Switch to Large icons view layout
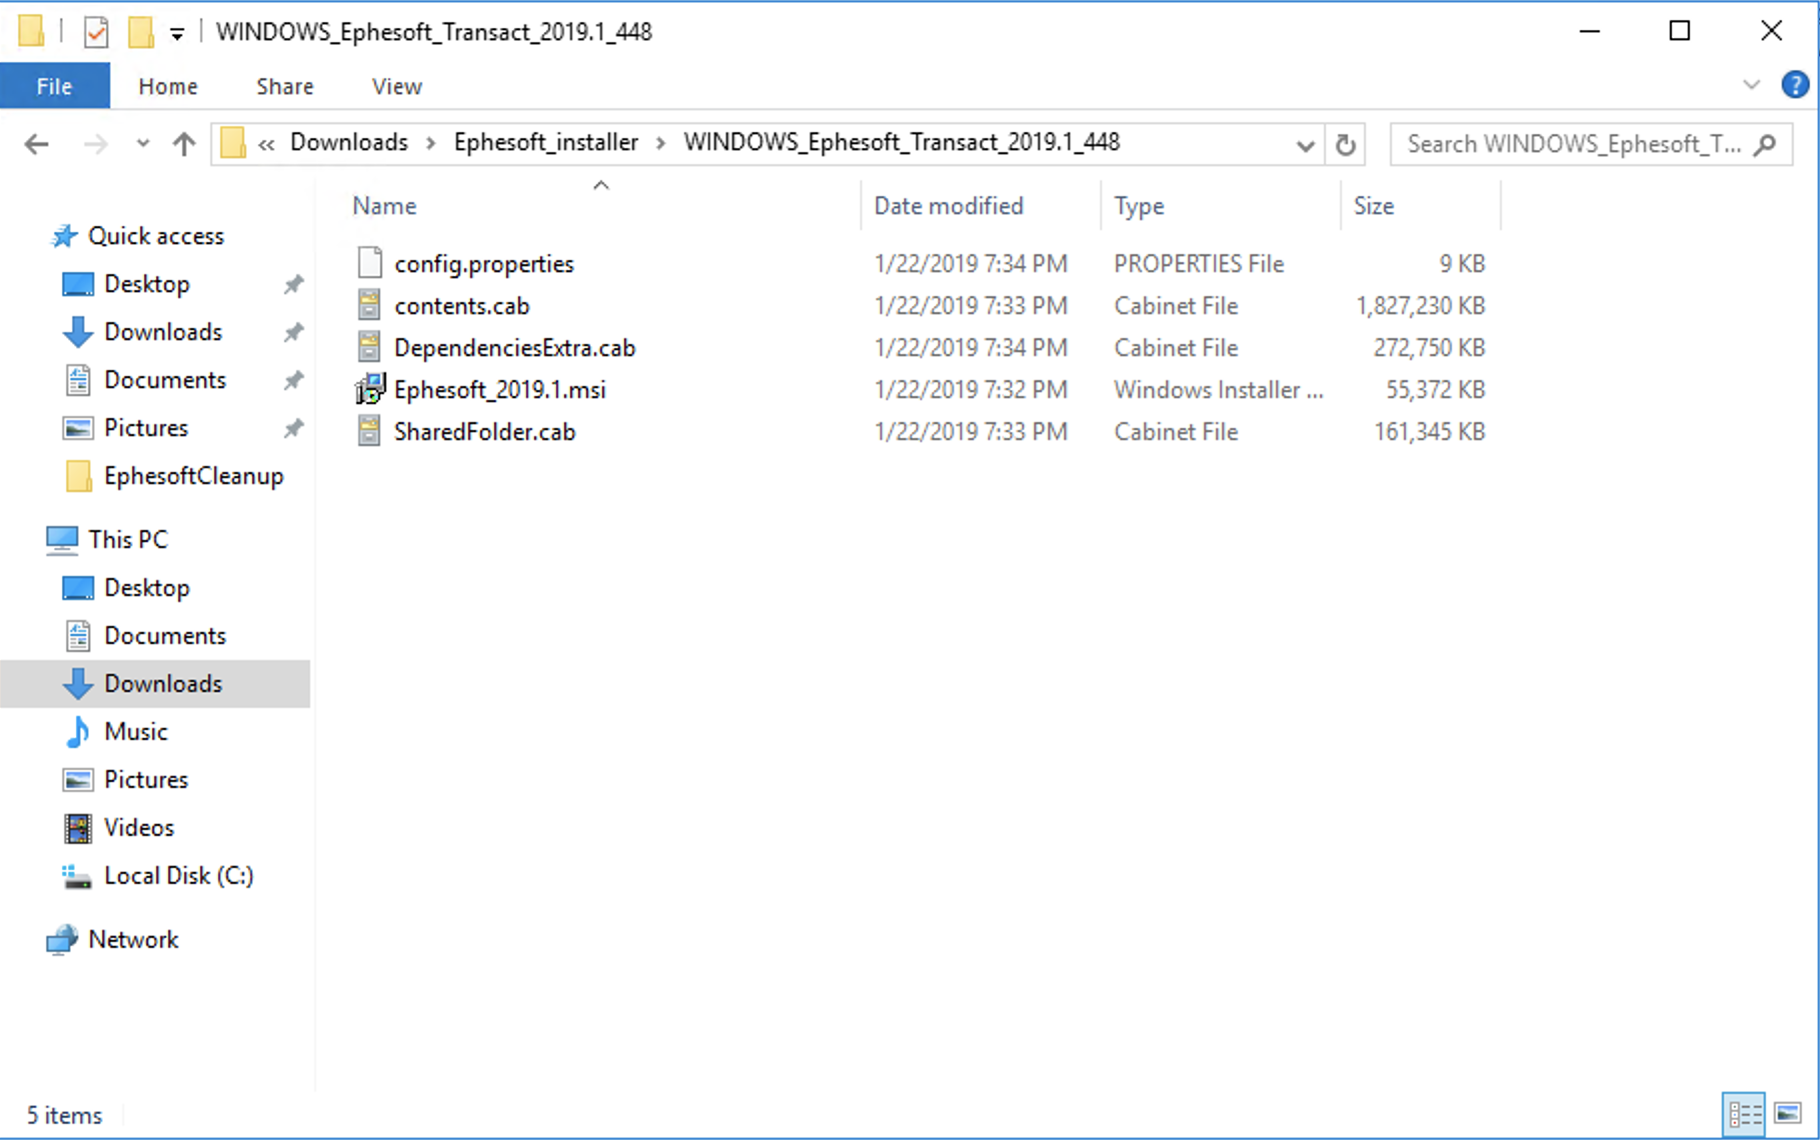 click(1789, 1114)
